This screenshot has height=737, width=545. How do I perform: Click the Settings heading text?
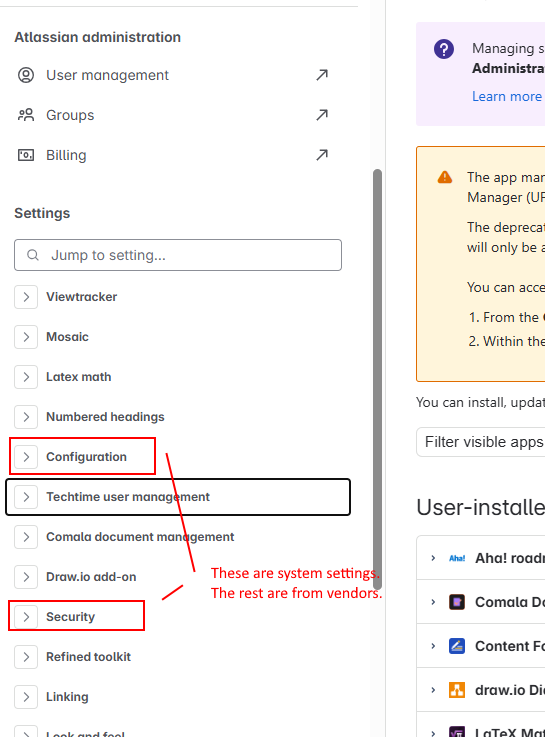(x=42, y=213)
